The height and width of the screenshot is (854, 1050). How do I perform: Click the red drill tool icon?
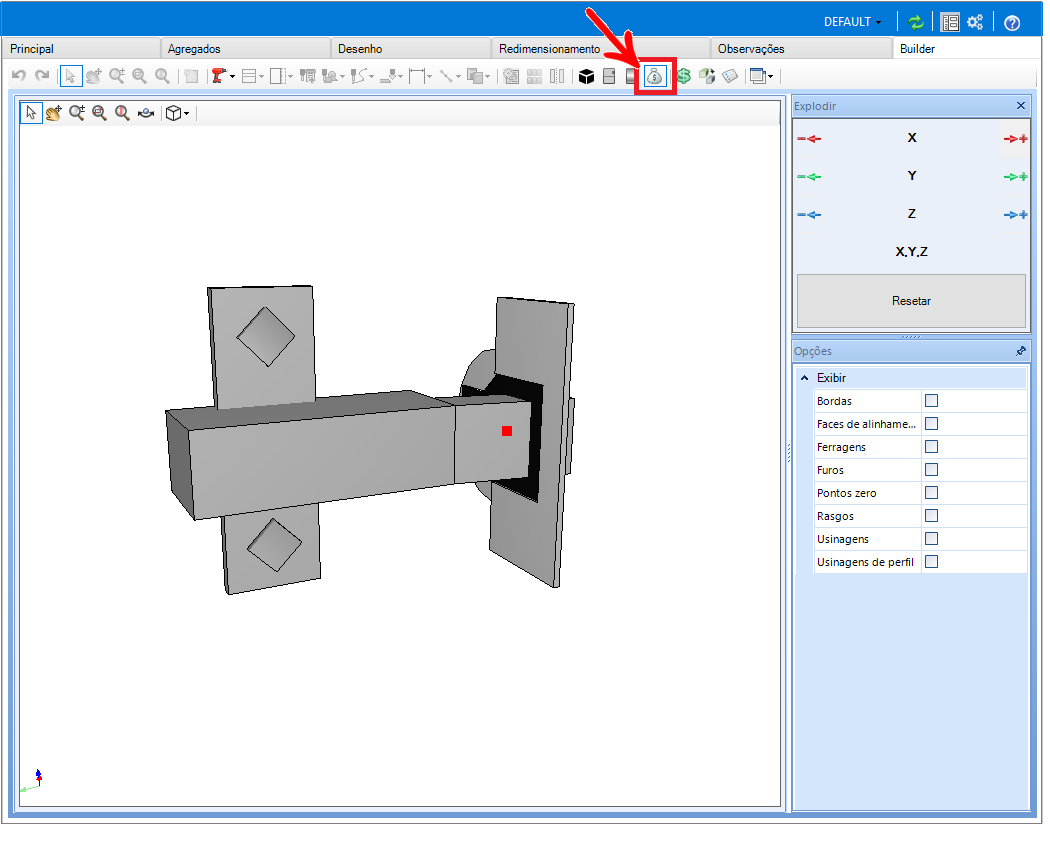(x=218, y=76)
